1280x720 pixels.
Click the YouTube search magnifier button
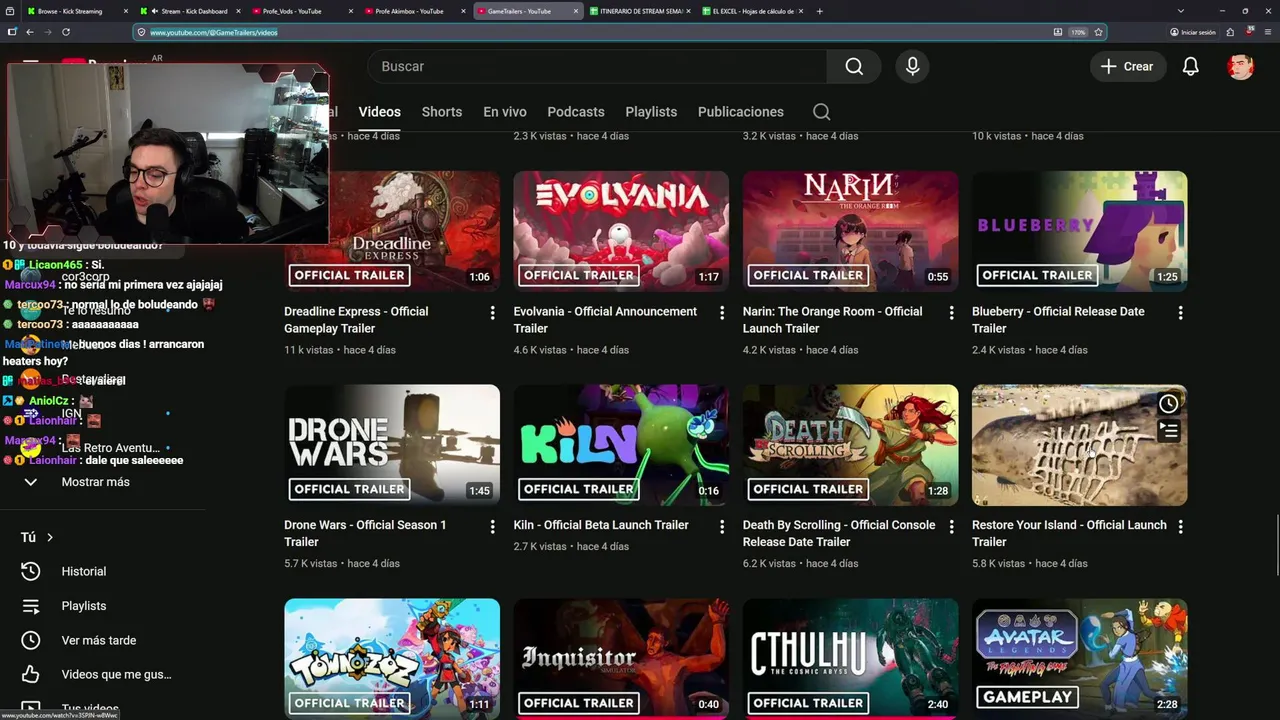pos(854,66)
